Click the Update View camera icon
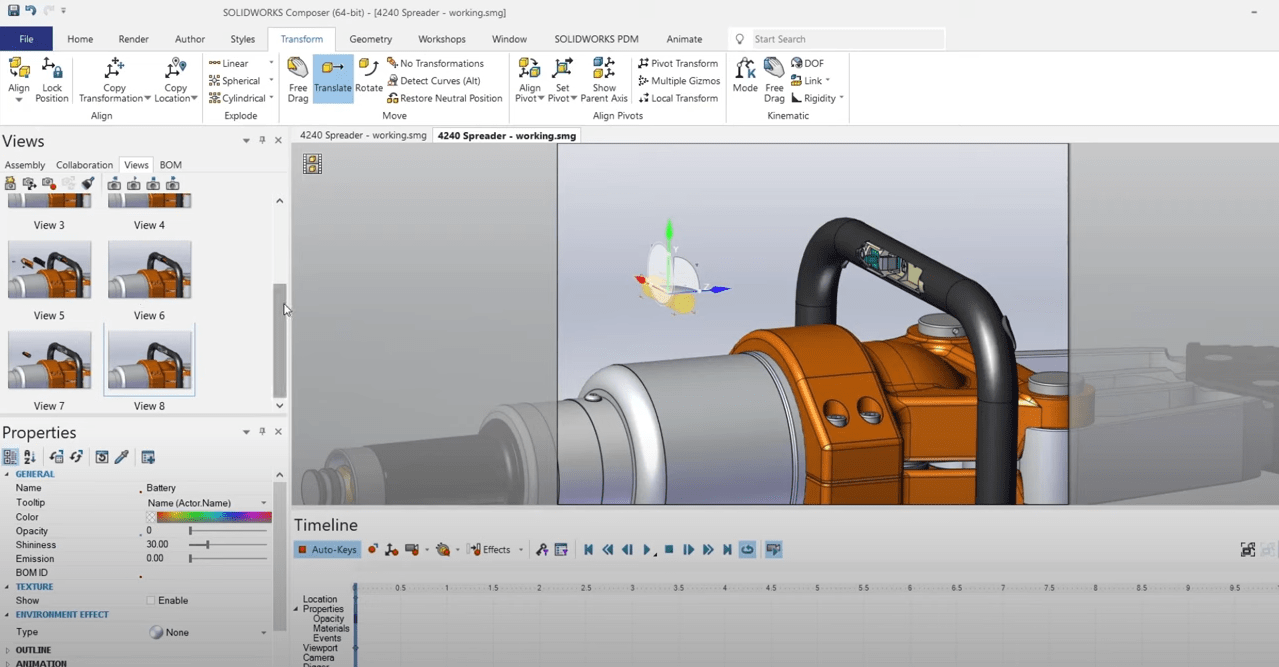 click(28, 183)
